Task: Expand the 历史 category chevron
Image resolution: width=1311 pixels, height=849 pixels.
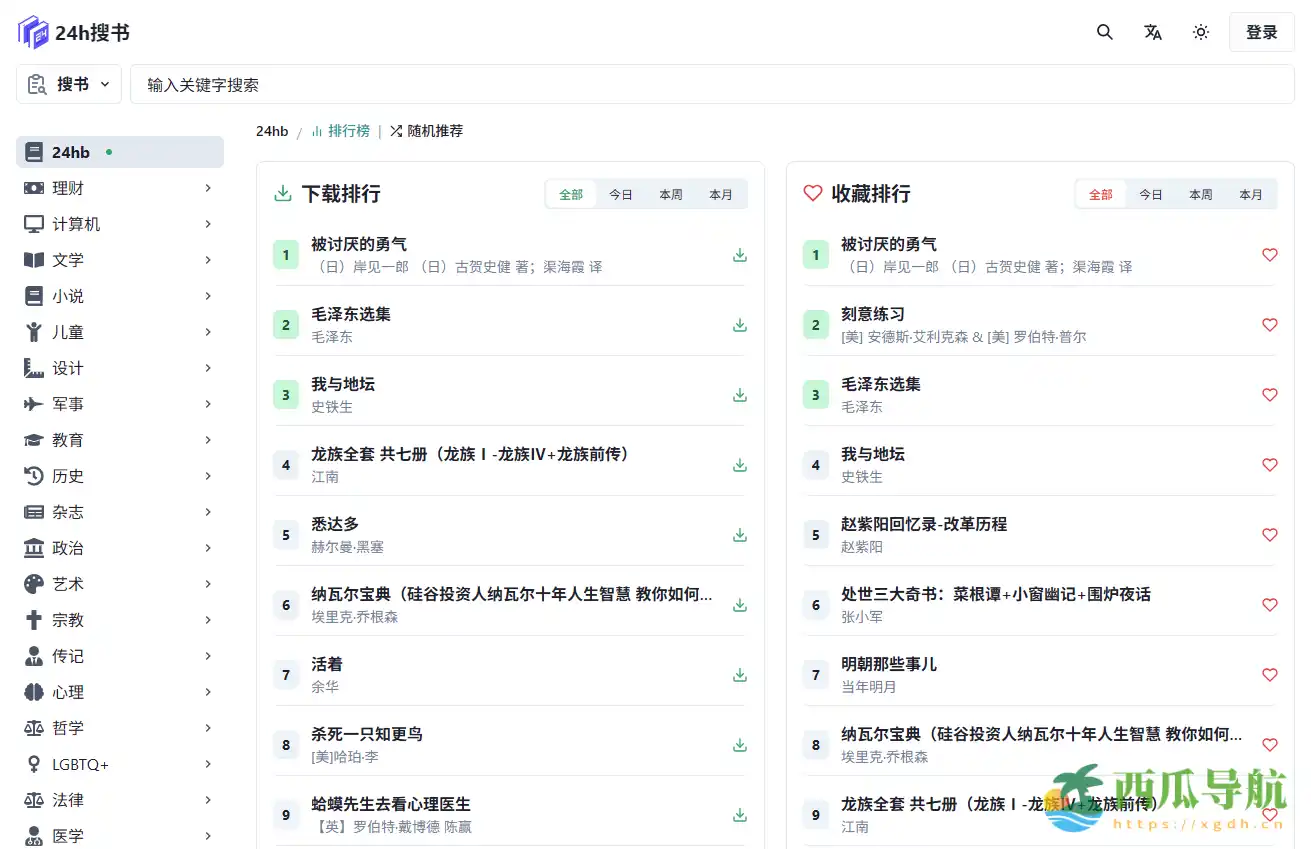Action: point(207,476)
